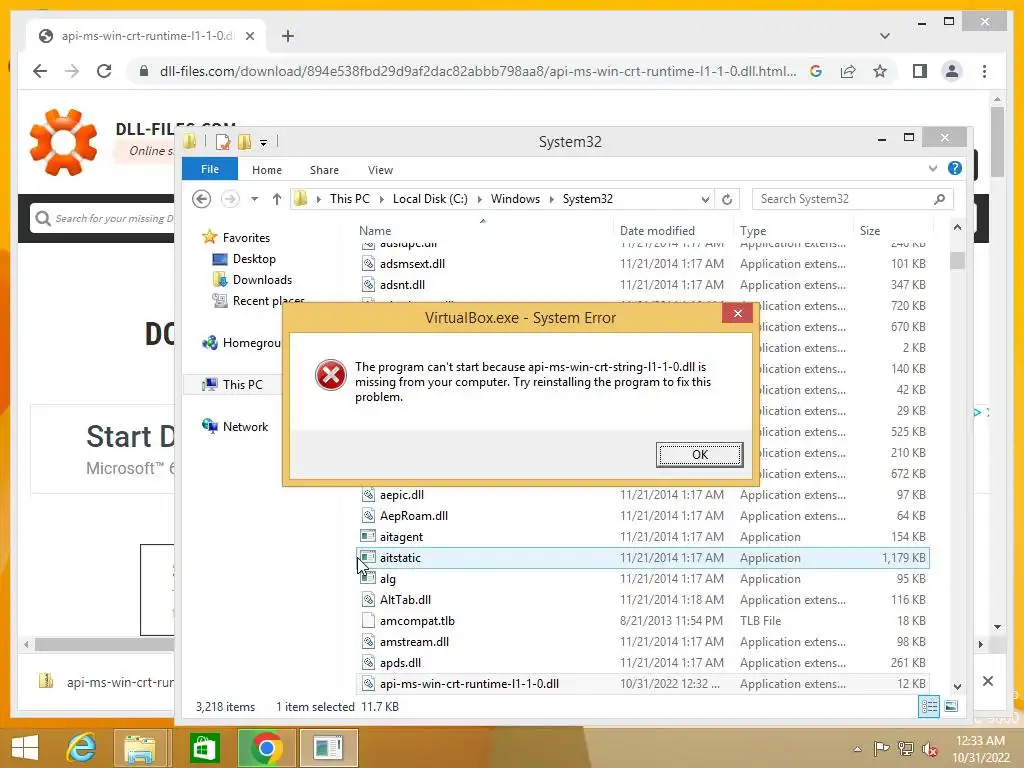Viewport: 1024px width, 768px height.
Task: Open Internet Explorer from the taskbar
Action: tap(82, 748)
